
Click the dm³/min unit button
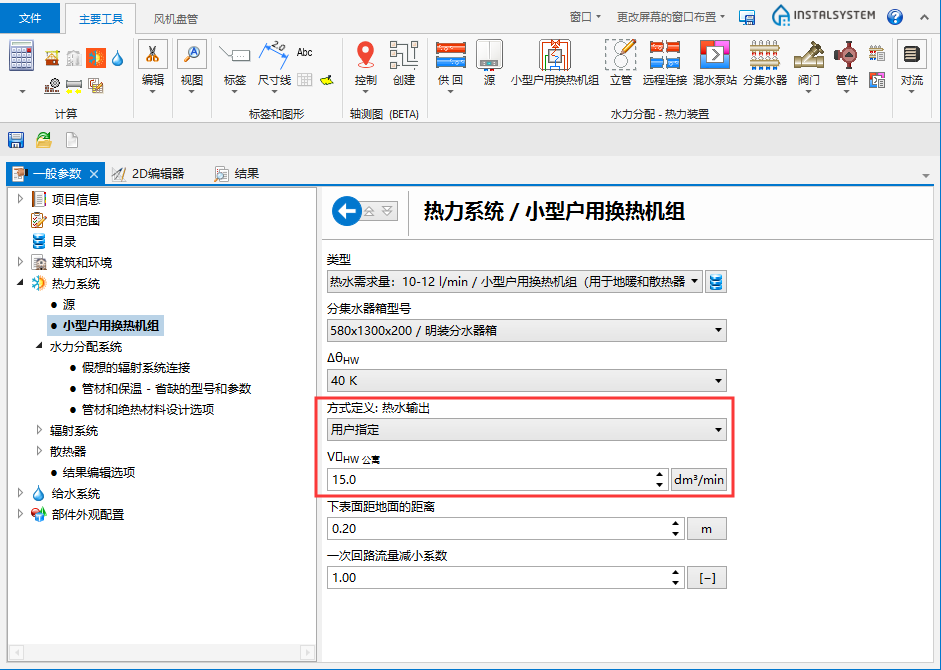click(x=698, y=480)
